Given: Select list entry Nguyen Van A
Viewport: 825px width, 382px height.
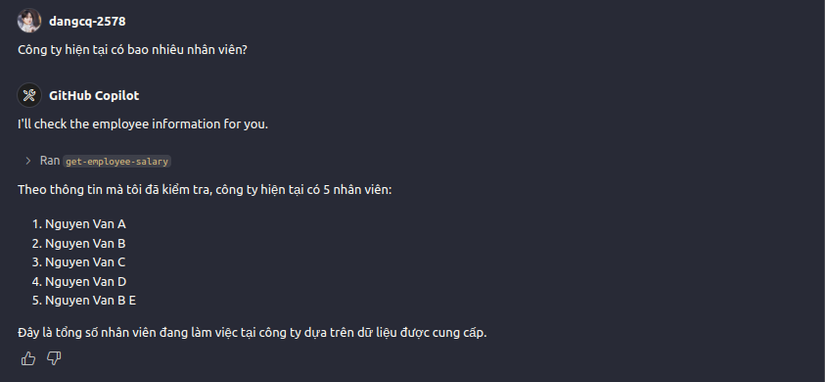Looking at the screenshot, I should tap(86, 225).
